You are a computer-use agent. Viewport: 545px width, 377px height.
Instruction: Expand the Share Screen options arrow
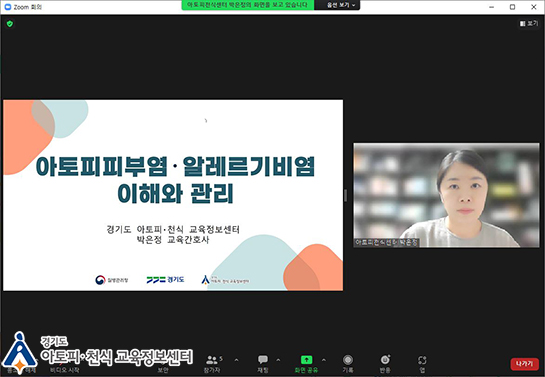pos(324,360)
